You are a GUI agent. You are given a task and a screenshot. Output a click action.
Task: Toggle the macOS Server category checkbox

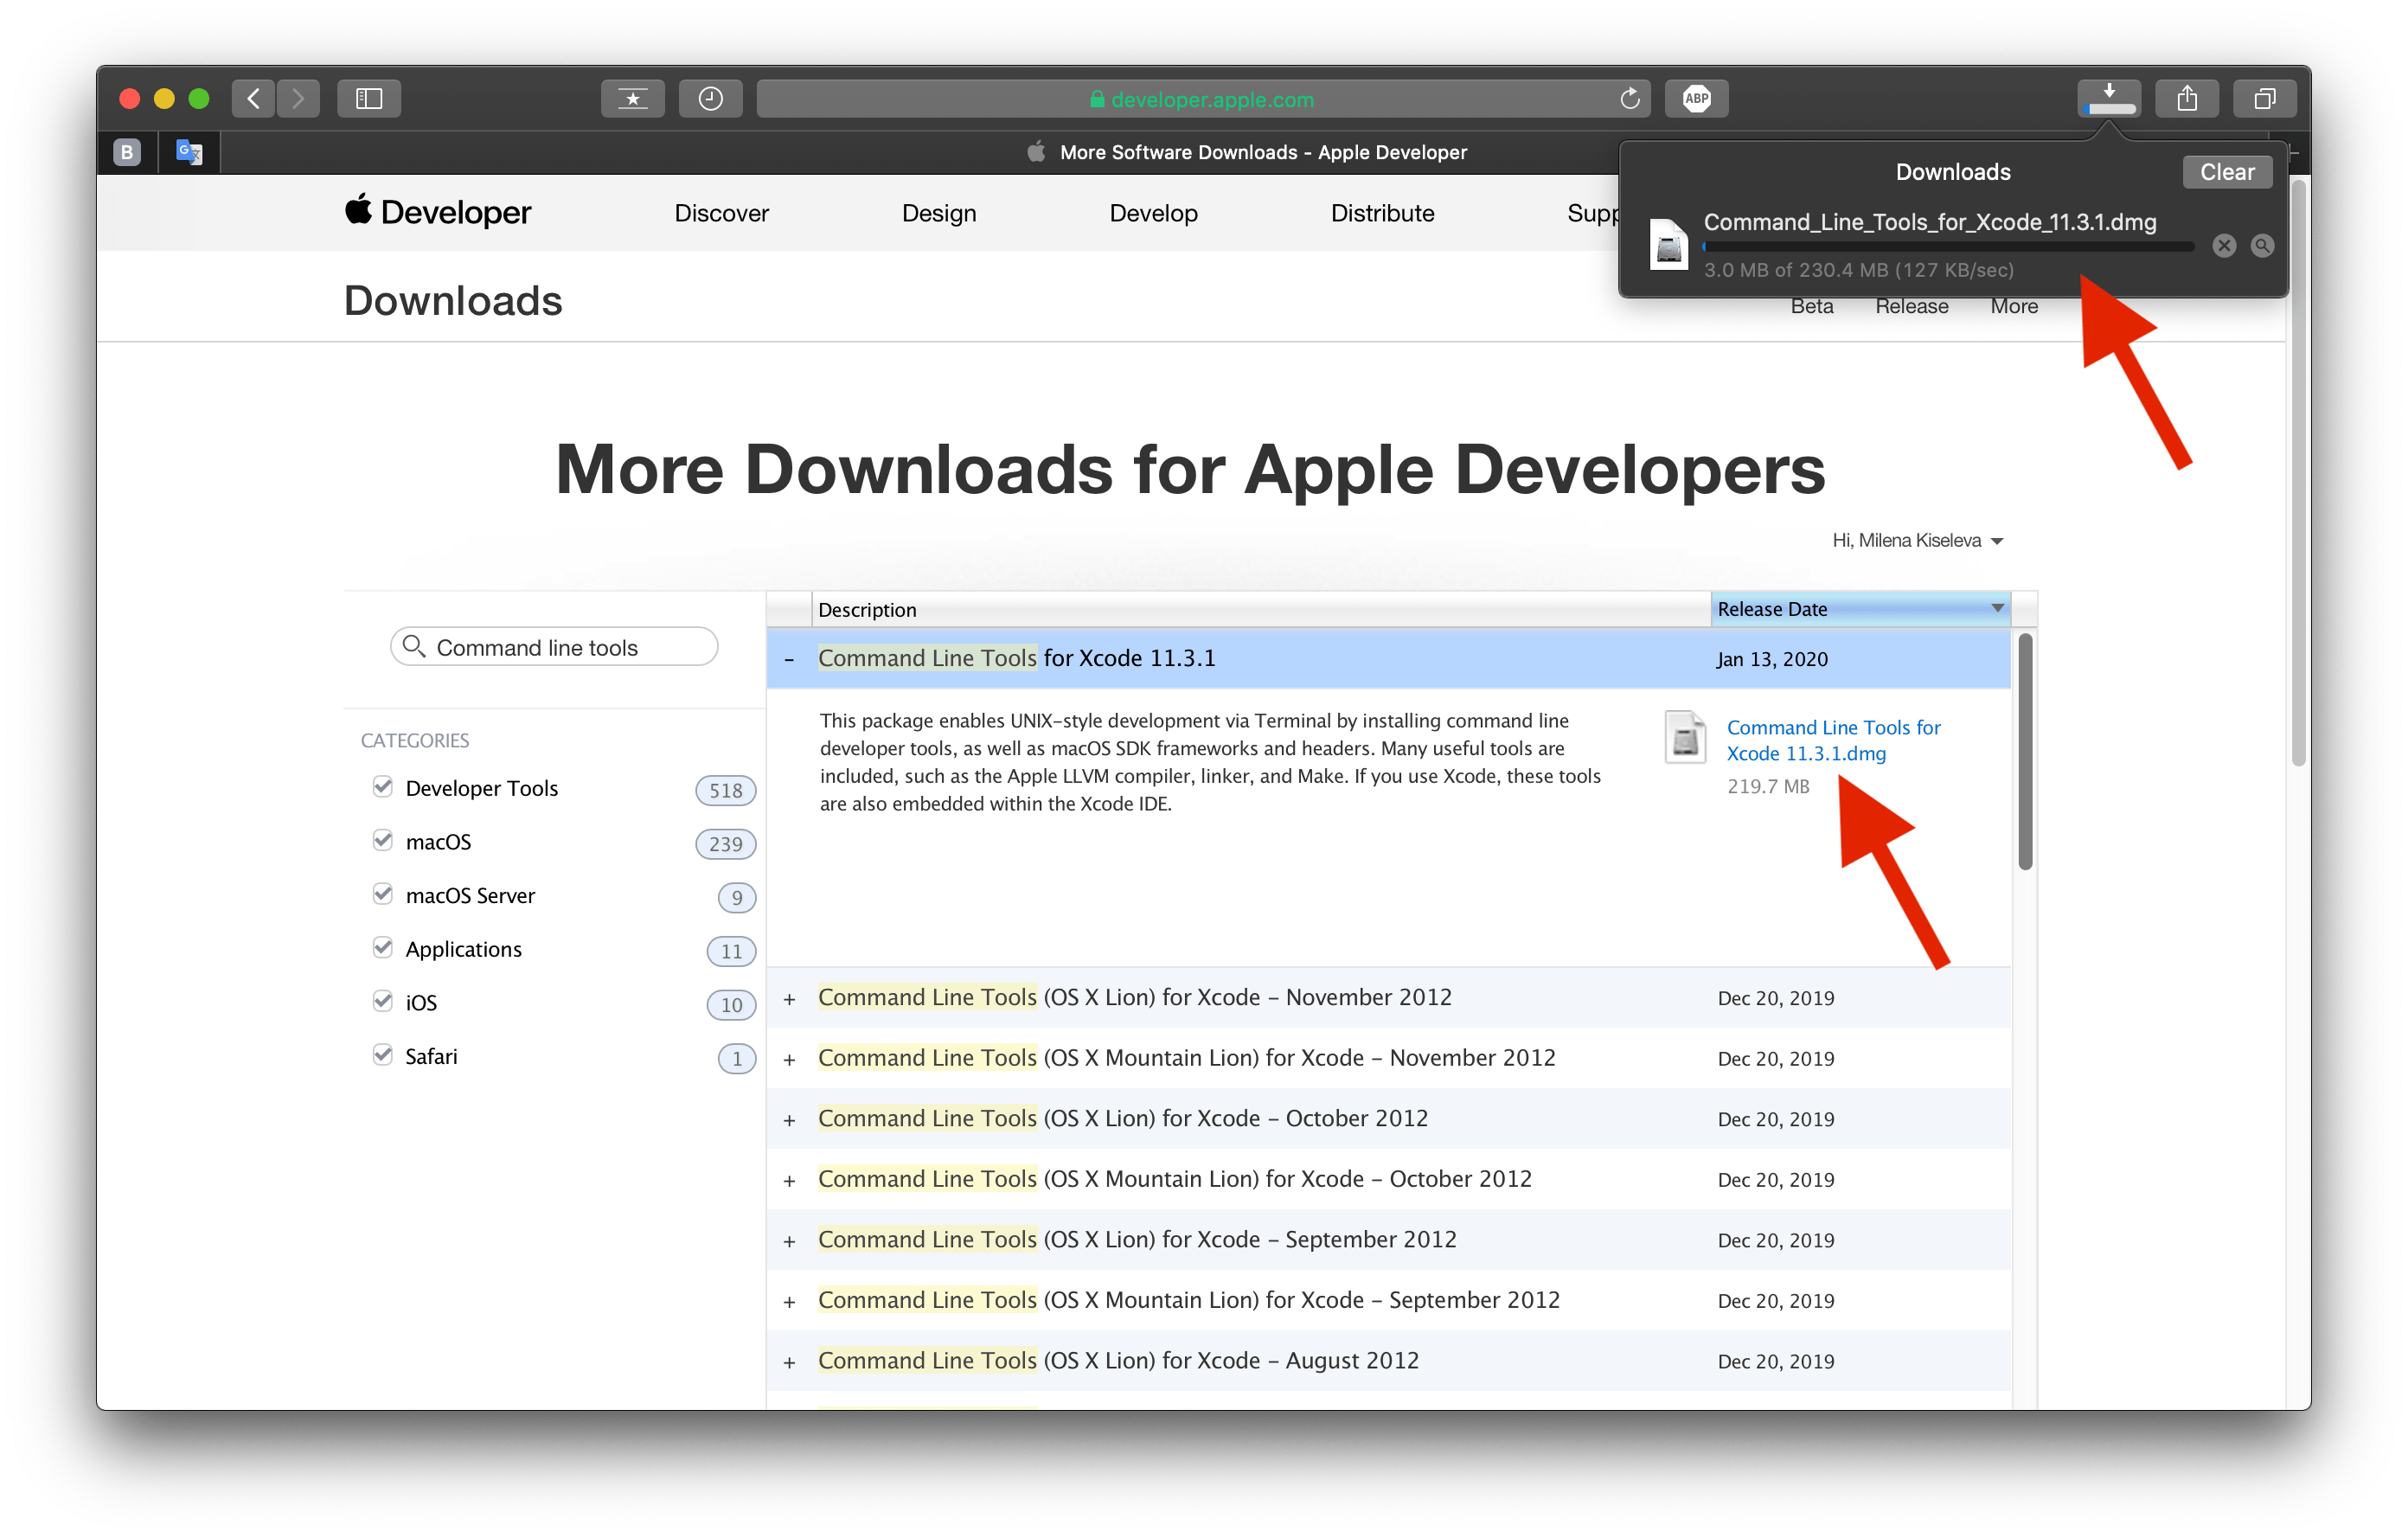tap(382, 893)
